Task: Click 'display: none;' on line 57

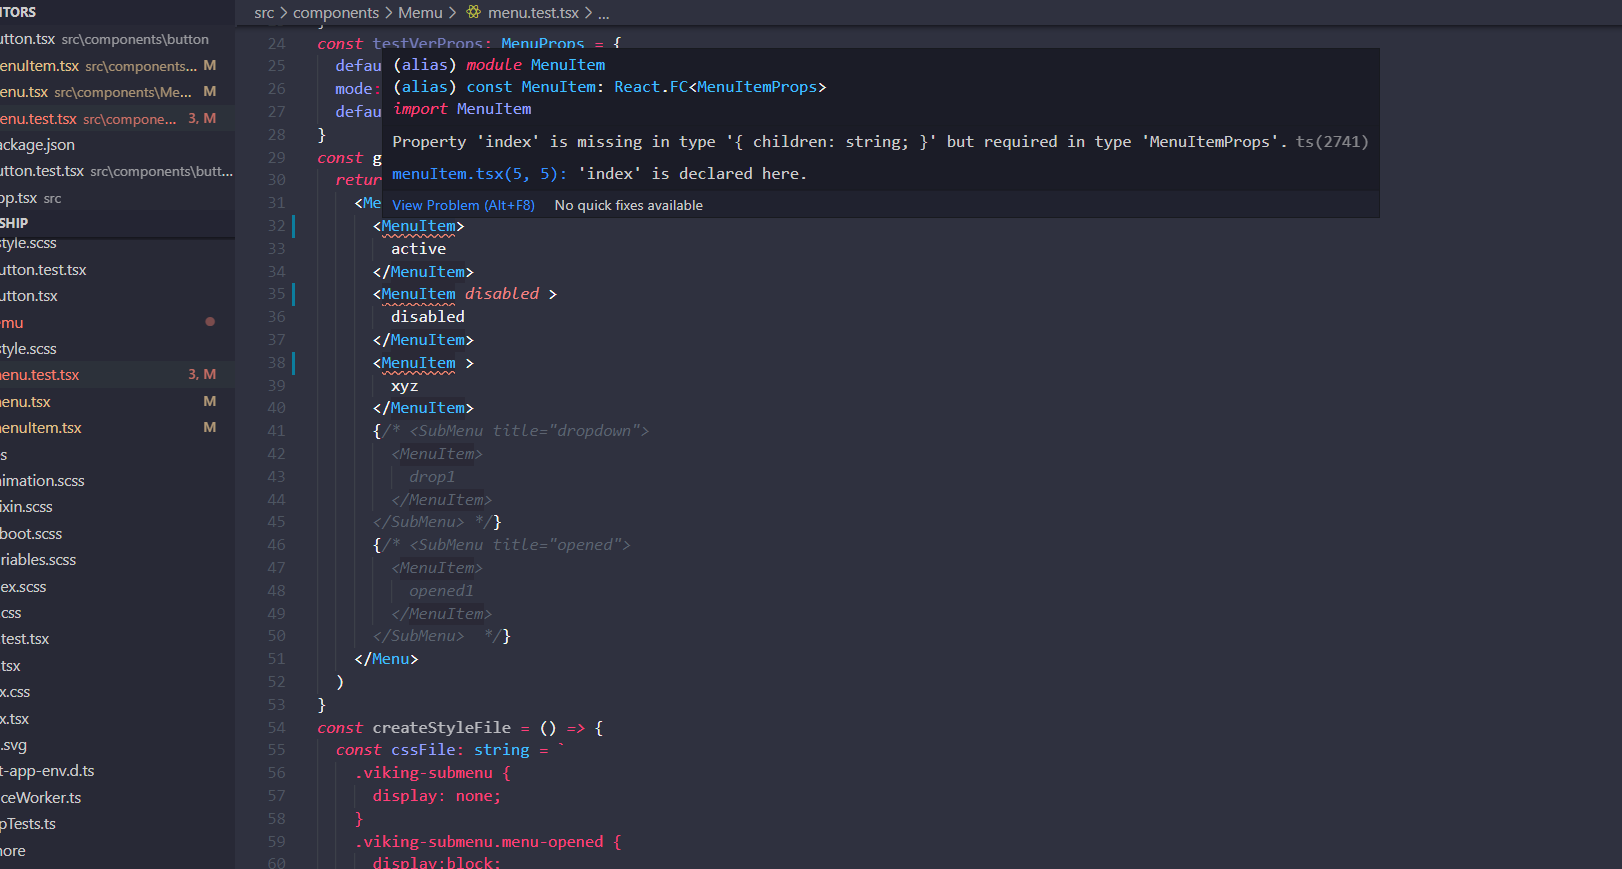Action: click(437, 796)
